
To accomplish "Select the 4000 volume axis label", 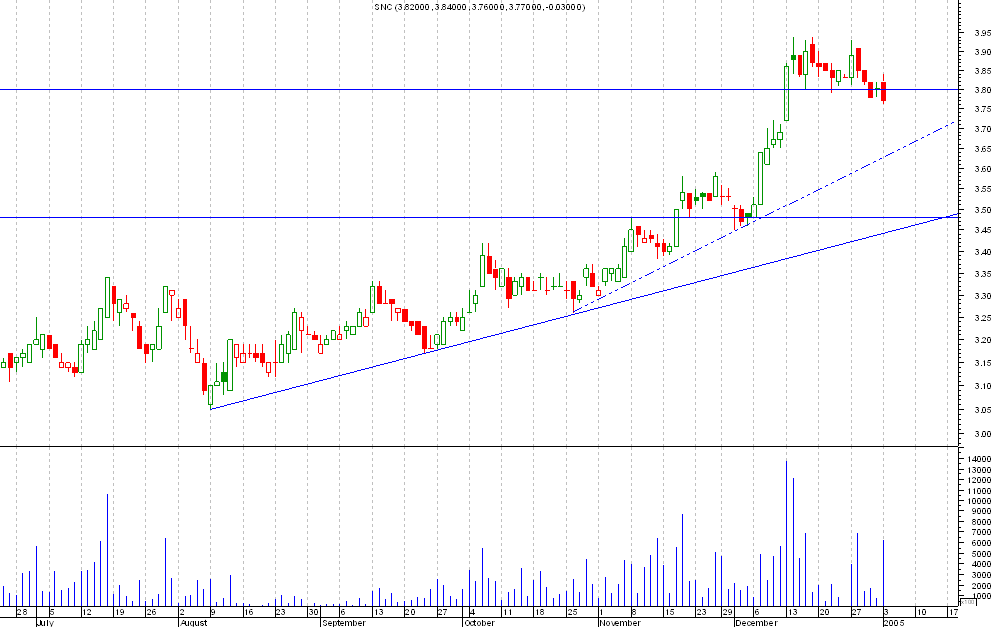I will pos(982,564).
